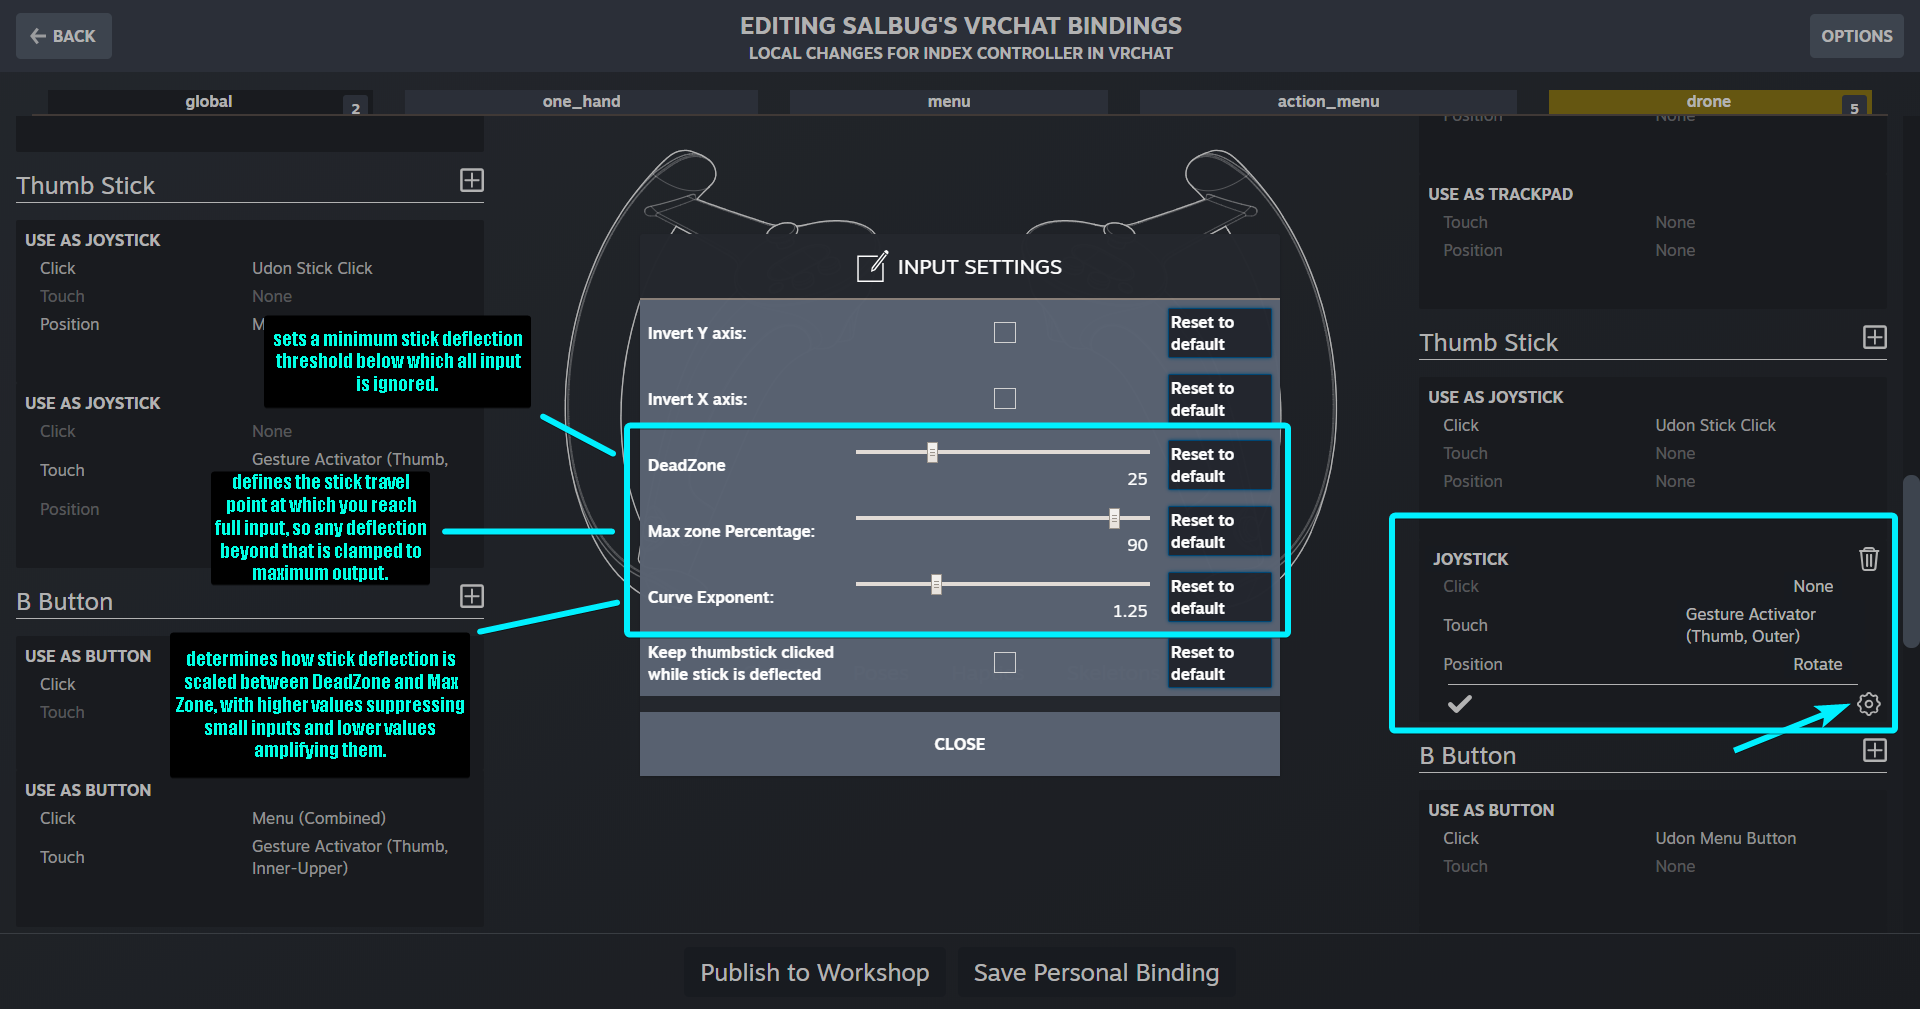Click the right-side vertical scrollbar
This screenshot has width=1920, height=1009.
click(x=1911, y=562)
